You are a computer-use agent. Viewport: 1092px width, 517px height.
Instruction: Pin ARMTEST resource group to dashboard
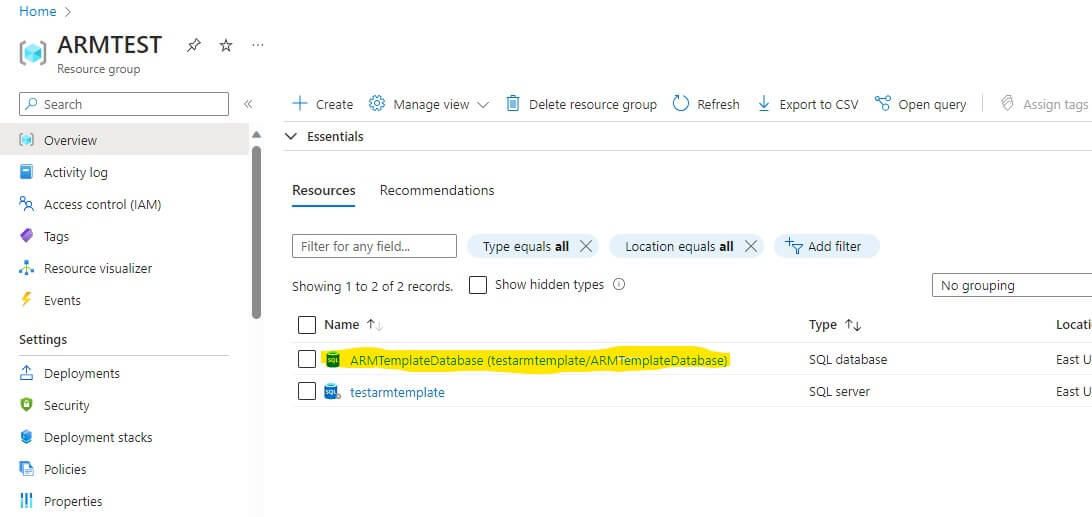[194, 46]
